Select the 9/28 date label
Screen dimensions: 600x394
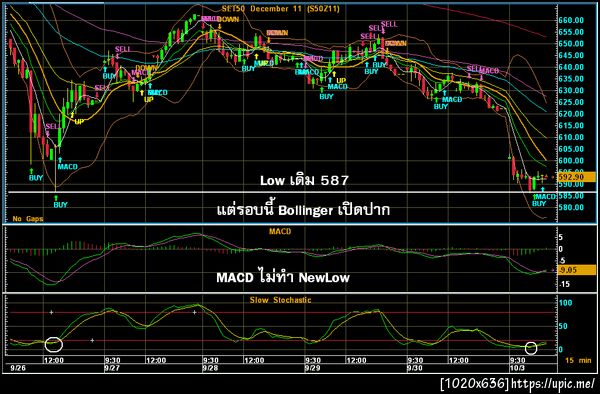pos(210,368)
